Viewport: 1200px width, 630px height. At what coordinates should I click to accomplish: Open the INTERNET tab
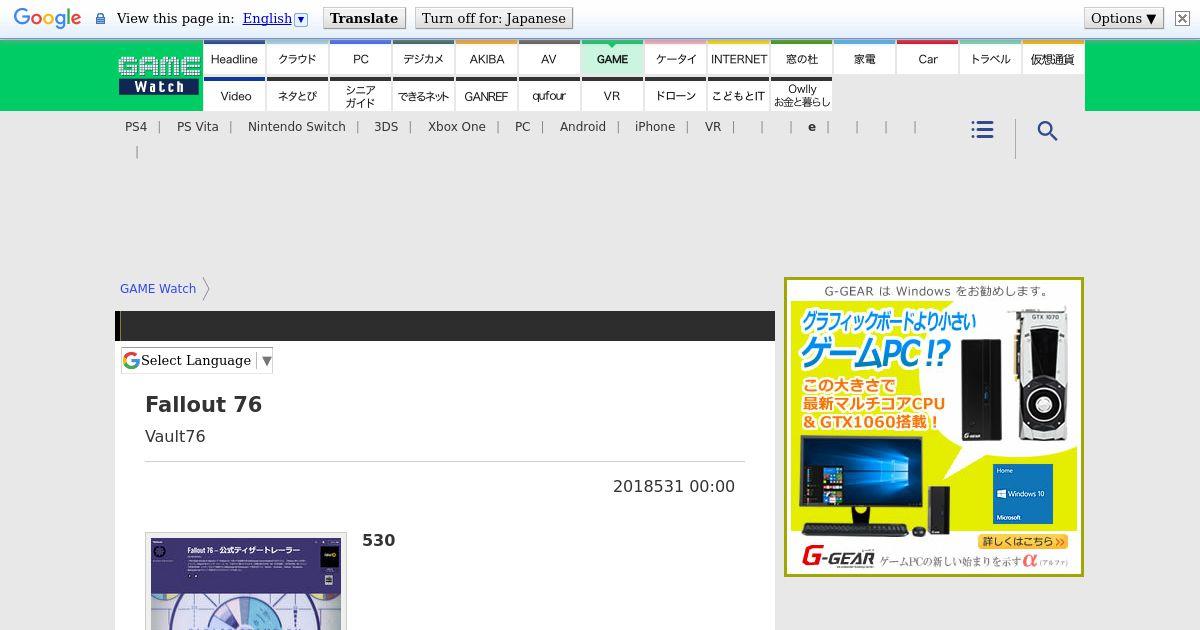(738, 58)
